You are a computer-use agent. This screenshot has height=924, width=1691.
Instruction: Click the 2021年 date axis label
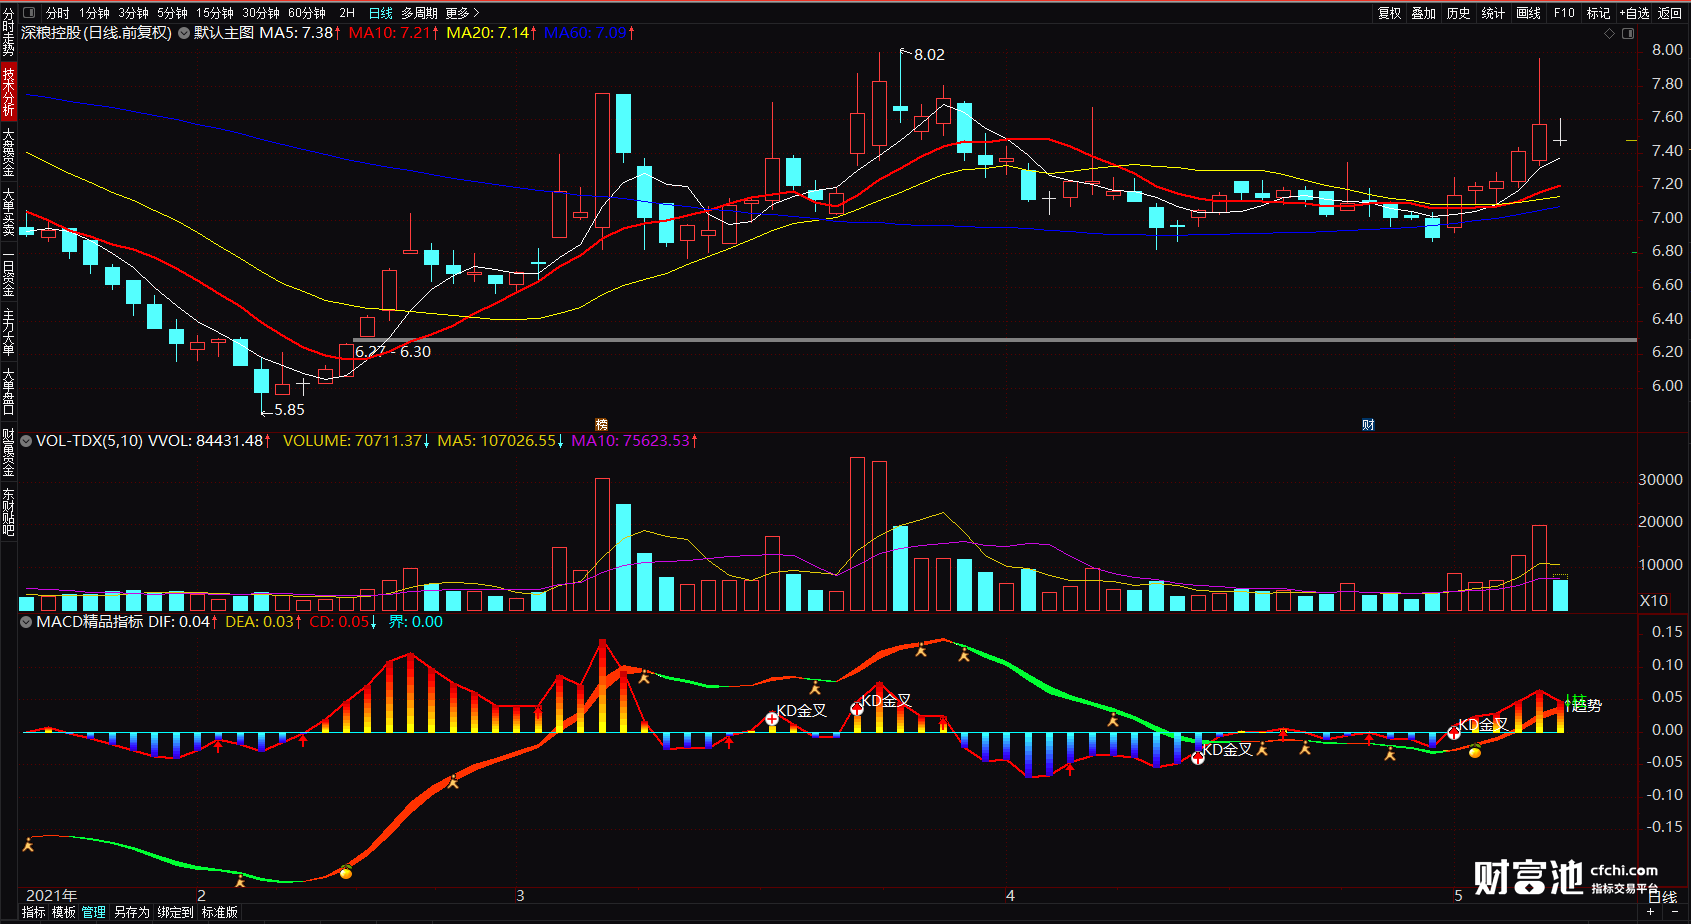point(52,895)
